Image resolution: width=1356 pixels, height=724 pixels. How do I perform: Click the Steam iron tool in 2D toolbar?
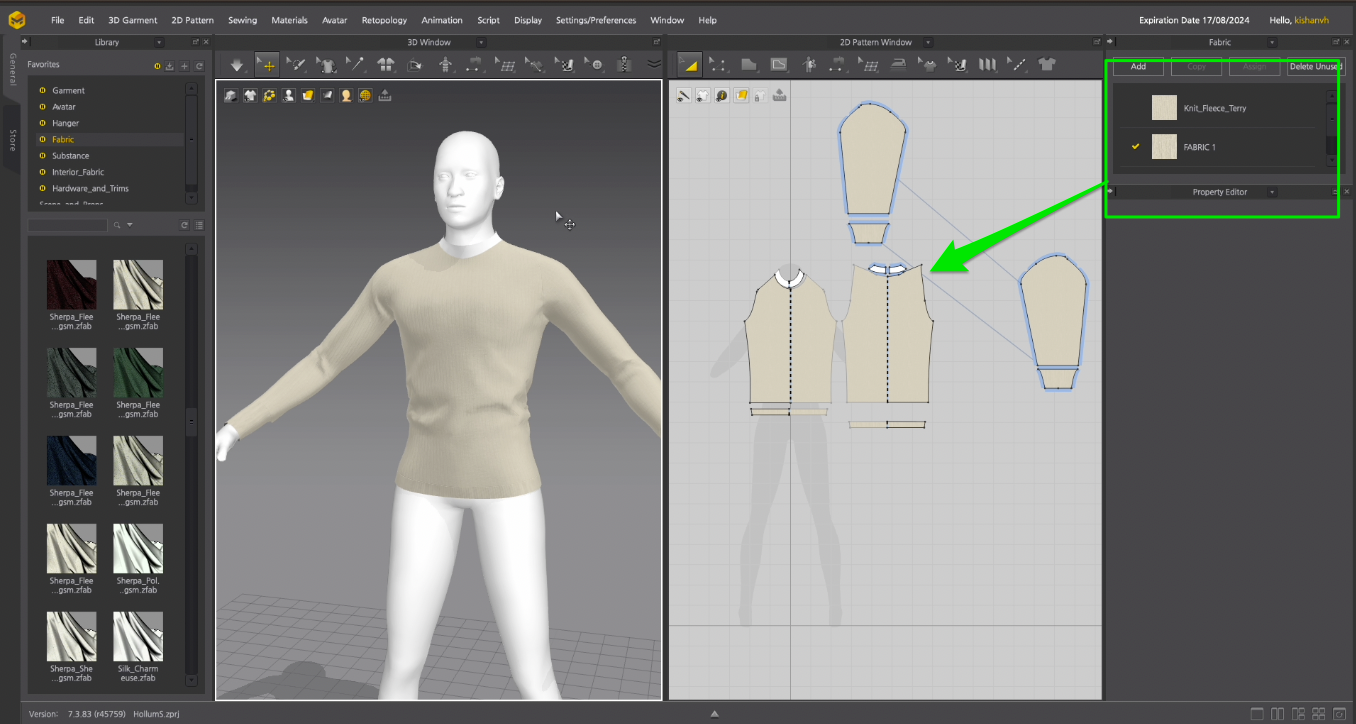(x=899, y=64)
